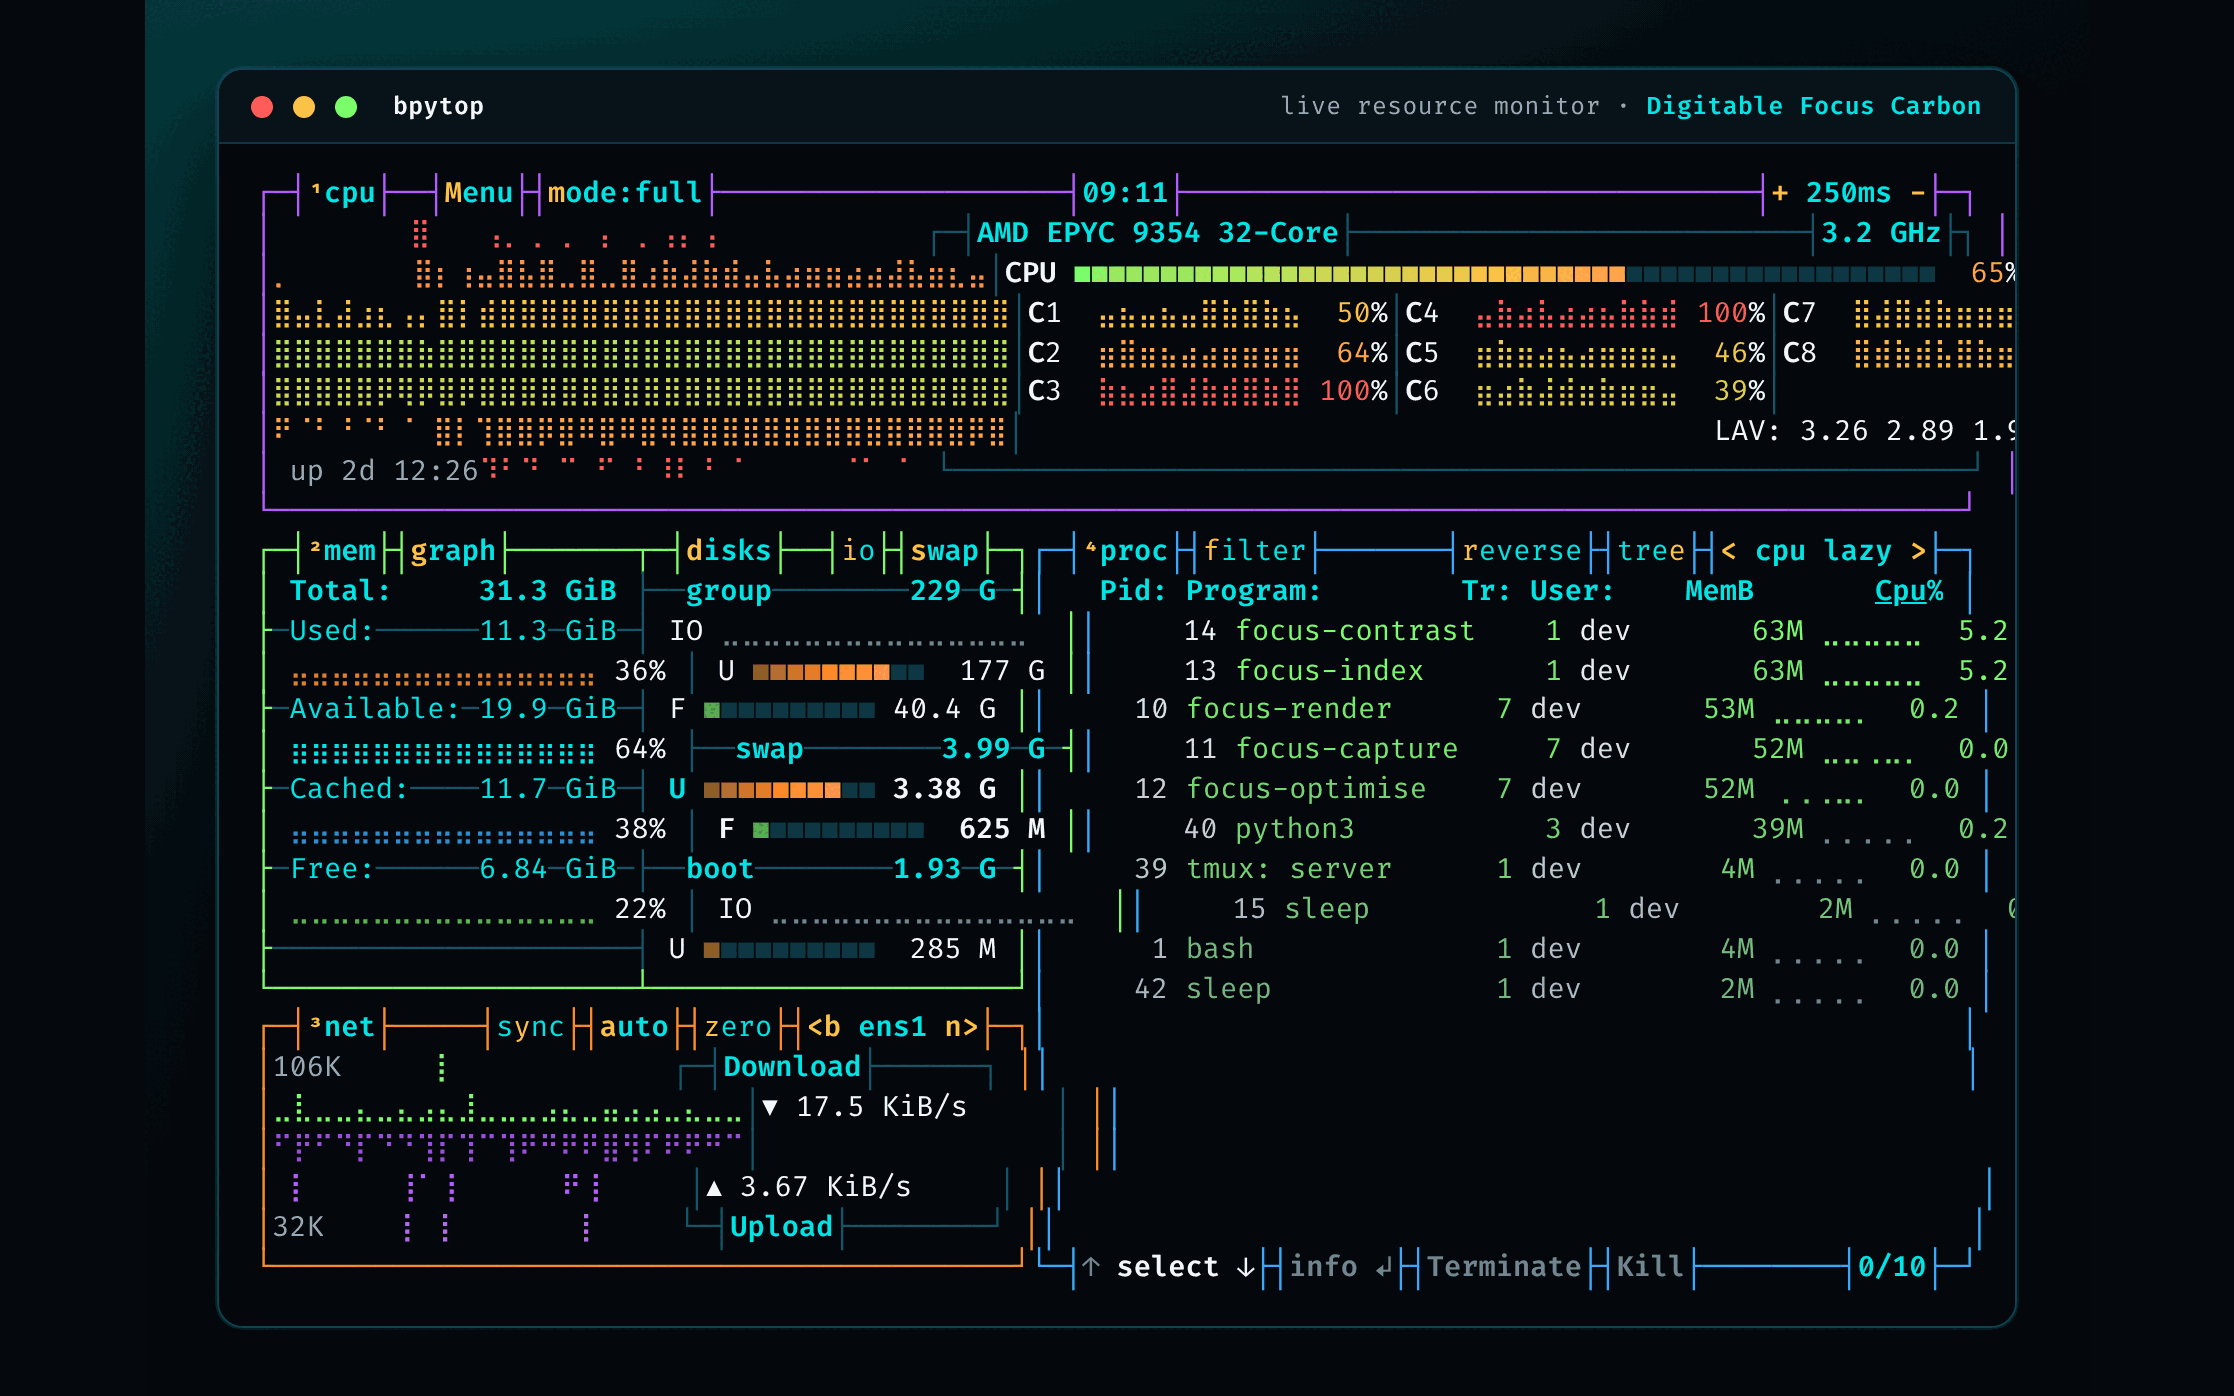Image resolution: width=2234 pixels, height=1396 pixels.
Task: Click the Program: column header
Action: coord(1253,590)
